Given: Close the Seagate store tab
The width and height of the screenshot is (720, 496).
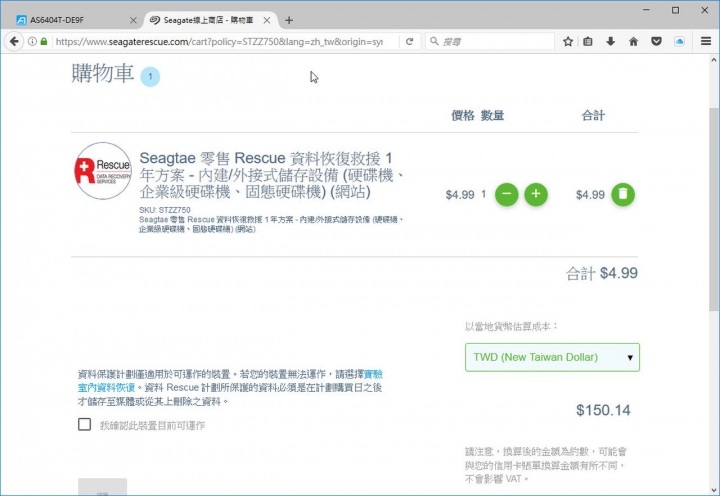Looking at the screenshot, I should pos(267,20).
